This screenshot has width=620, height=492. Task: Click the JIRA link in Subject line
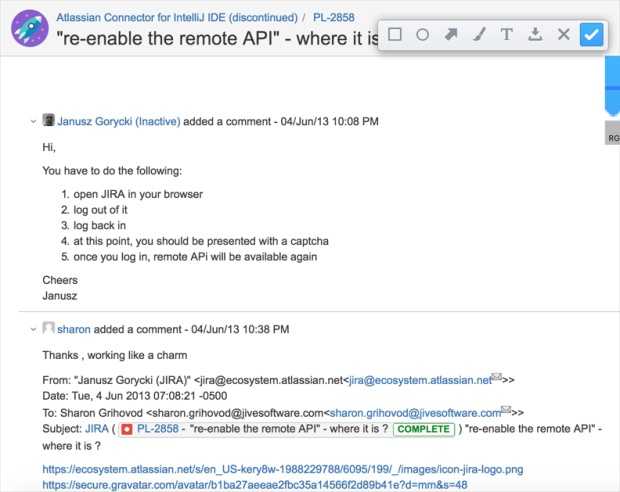coord(96,428)
